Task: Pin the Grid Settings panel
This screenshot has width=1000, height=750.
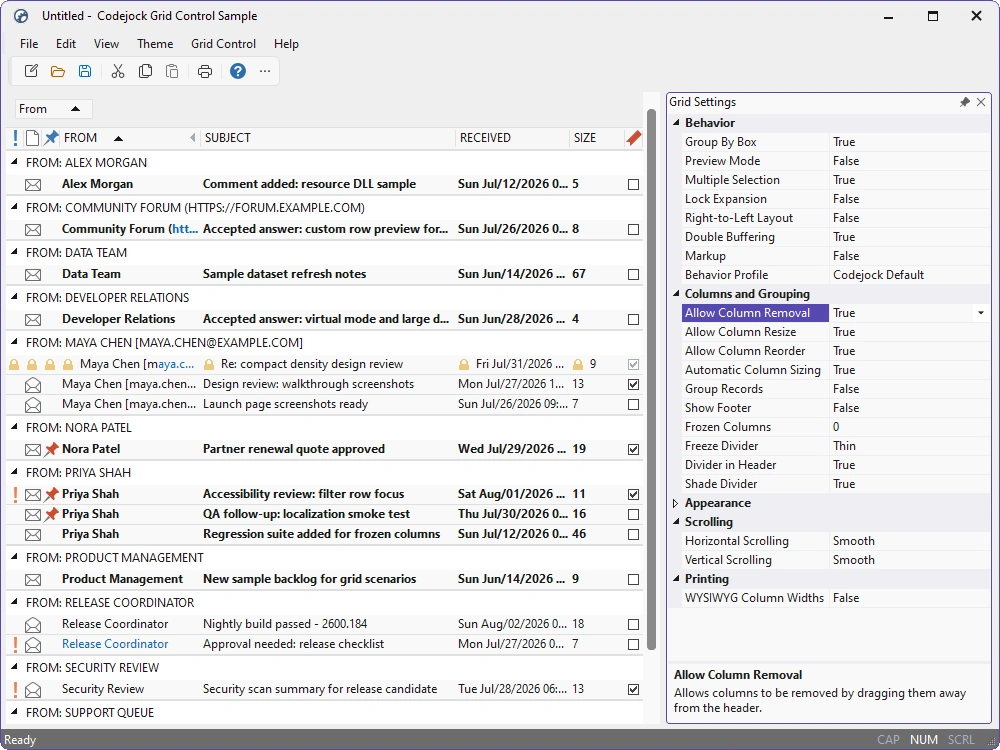Action: point(965,102)
